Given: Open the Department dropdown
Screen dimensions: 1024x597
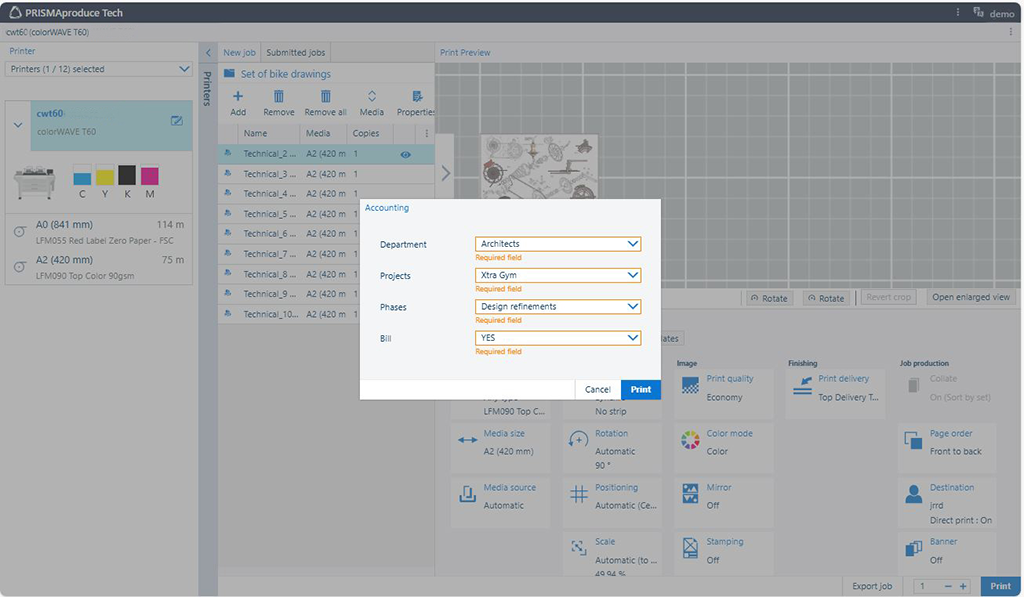Looking at the screenshot, I should point(557,244).
